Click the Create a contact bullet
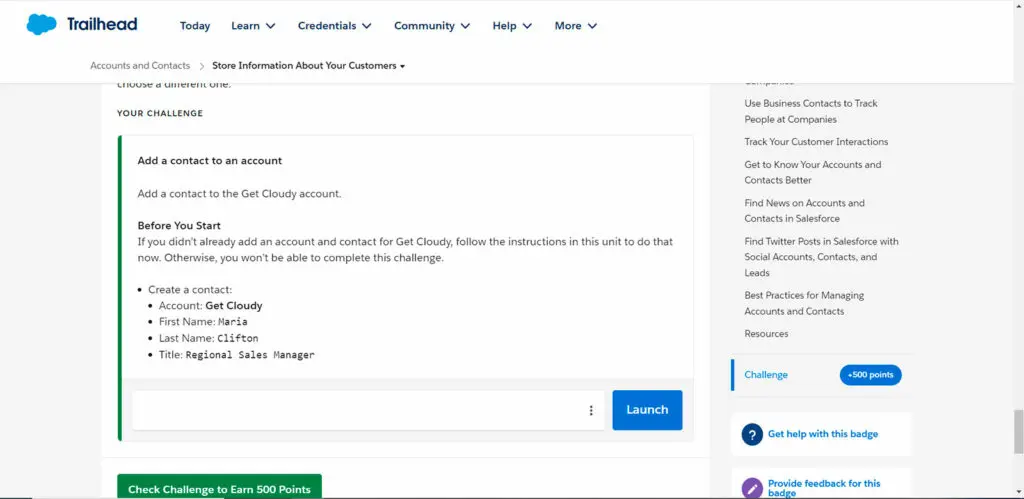Image resolution: width=1024 pixels, height=499 pixels. (x=190, y=289)
